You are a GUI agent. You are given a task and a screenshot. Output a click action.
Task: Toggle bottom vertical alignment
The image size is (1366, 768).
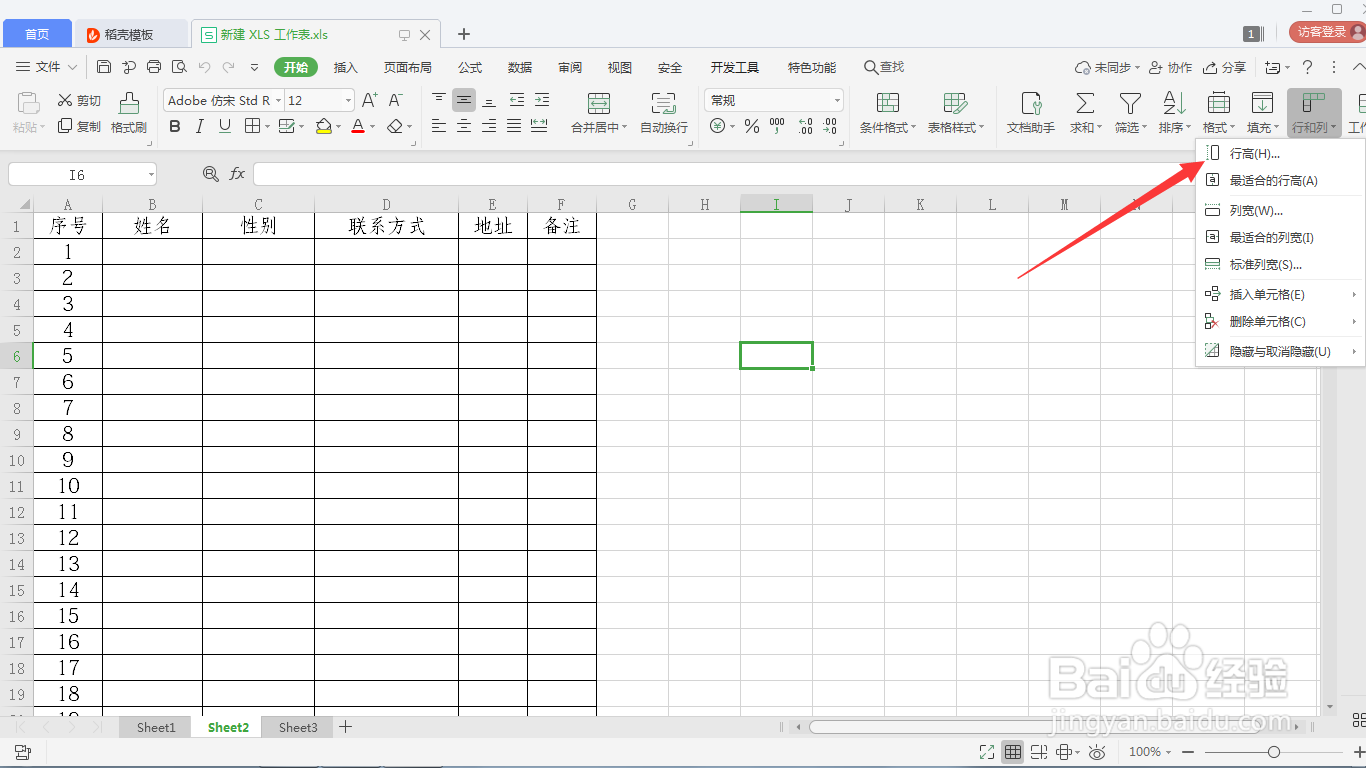pyautogui.click(x=489, y=100)
